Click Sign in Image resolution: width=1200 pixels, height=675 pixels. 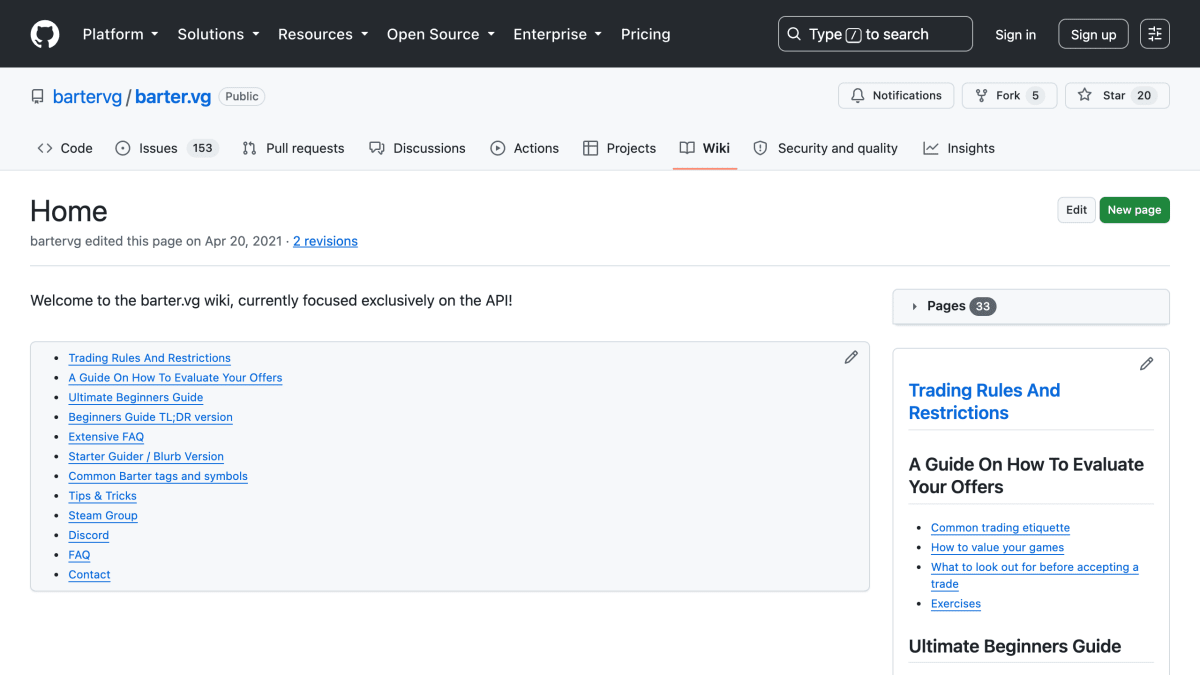(1015, 34)
